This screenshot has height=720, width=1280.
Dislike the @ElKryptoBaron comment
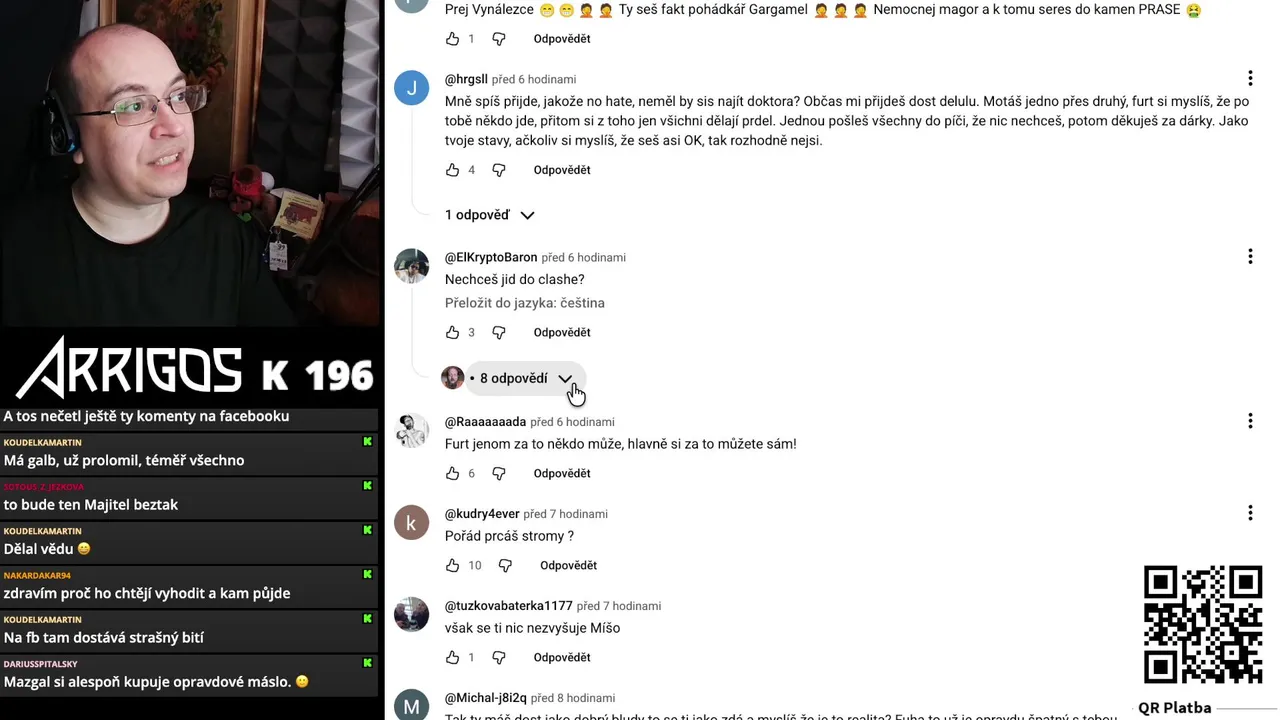tap(499, 332)
